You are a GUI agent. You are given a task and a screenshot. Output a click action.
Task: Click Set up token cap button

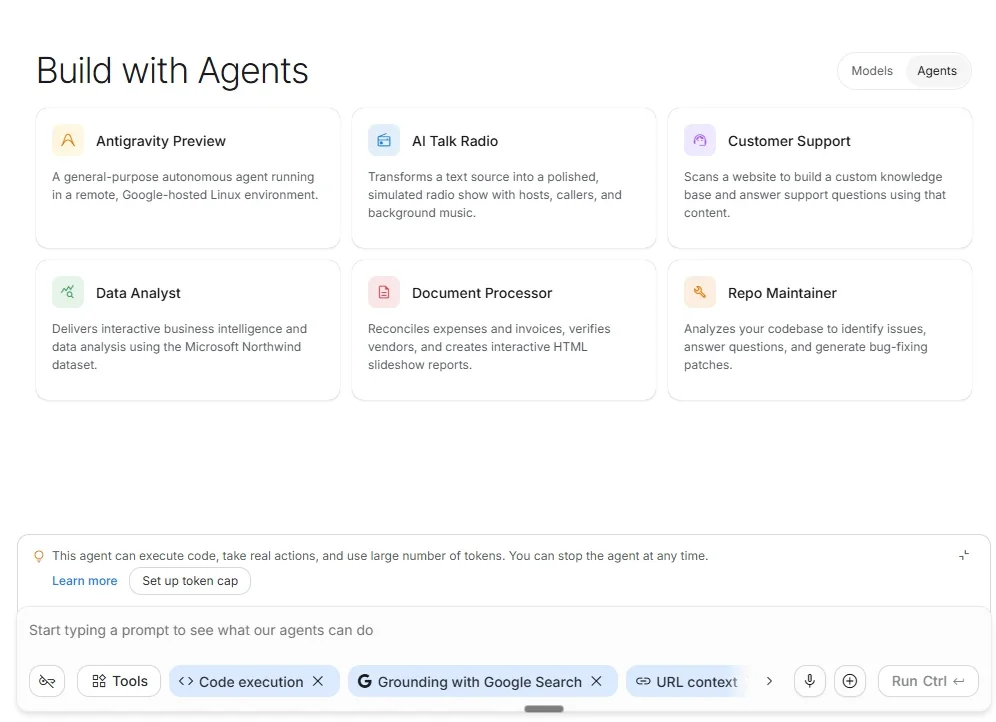click(190, 581)
